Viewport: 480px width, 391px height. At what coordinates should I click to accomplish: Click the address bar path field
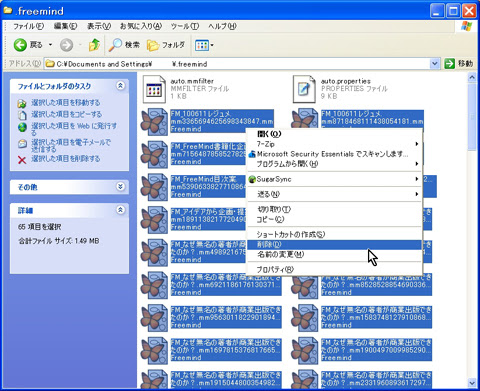pos(237,64)
